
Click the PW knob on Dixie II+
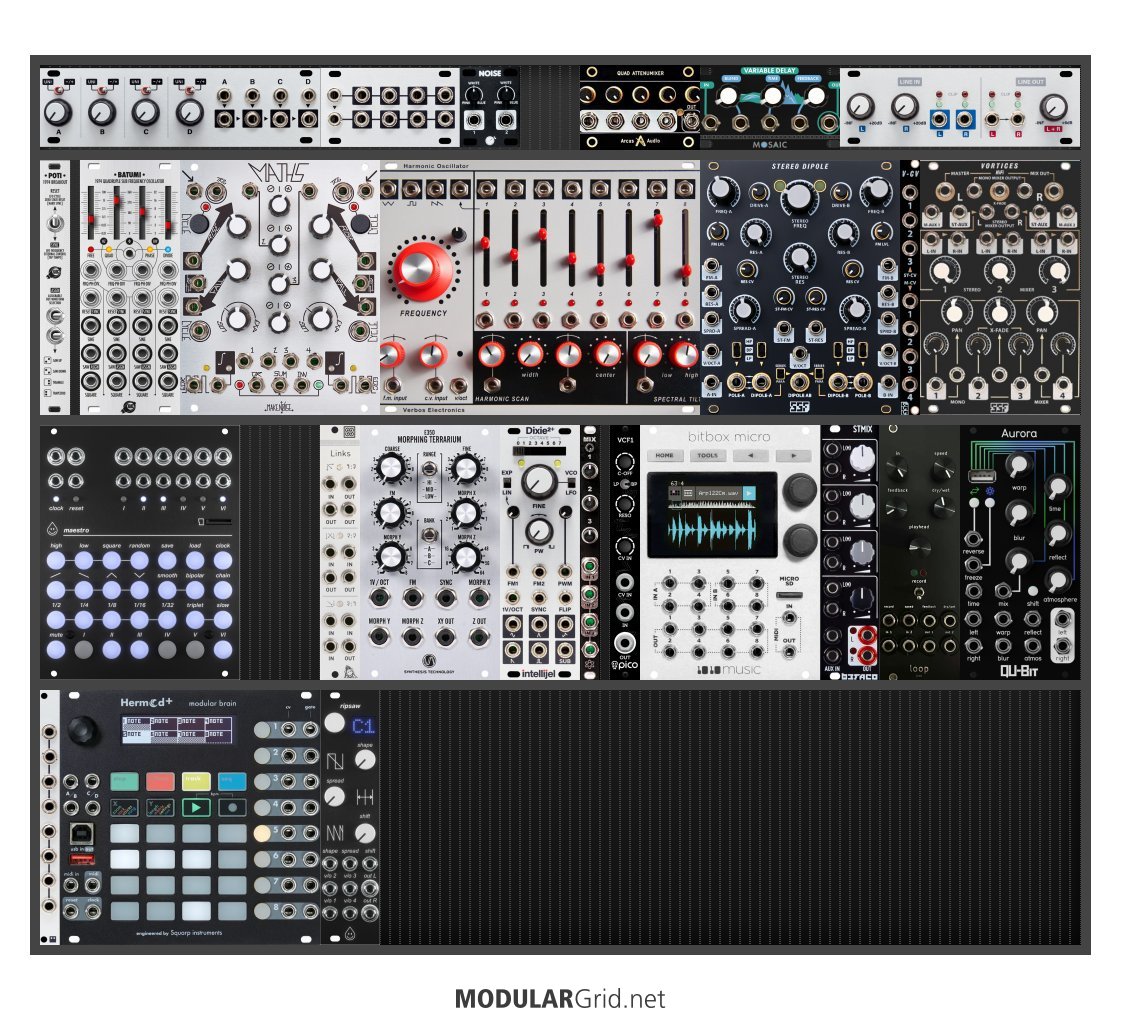(x=538, y=530)
